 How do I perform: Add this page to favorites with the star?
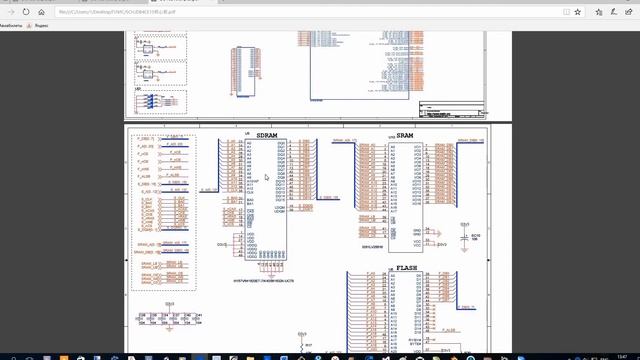(578, 12)
